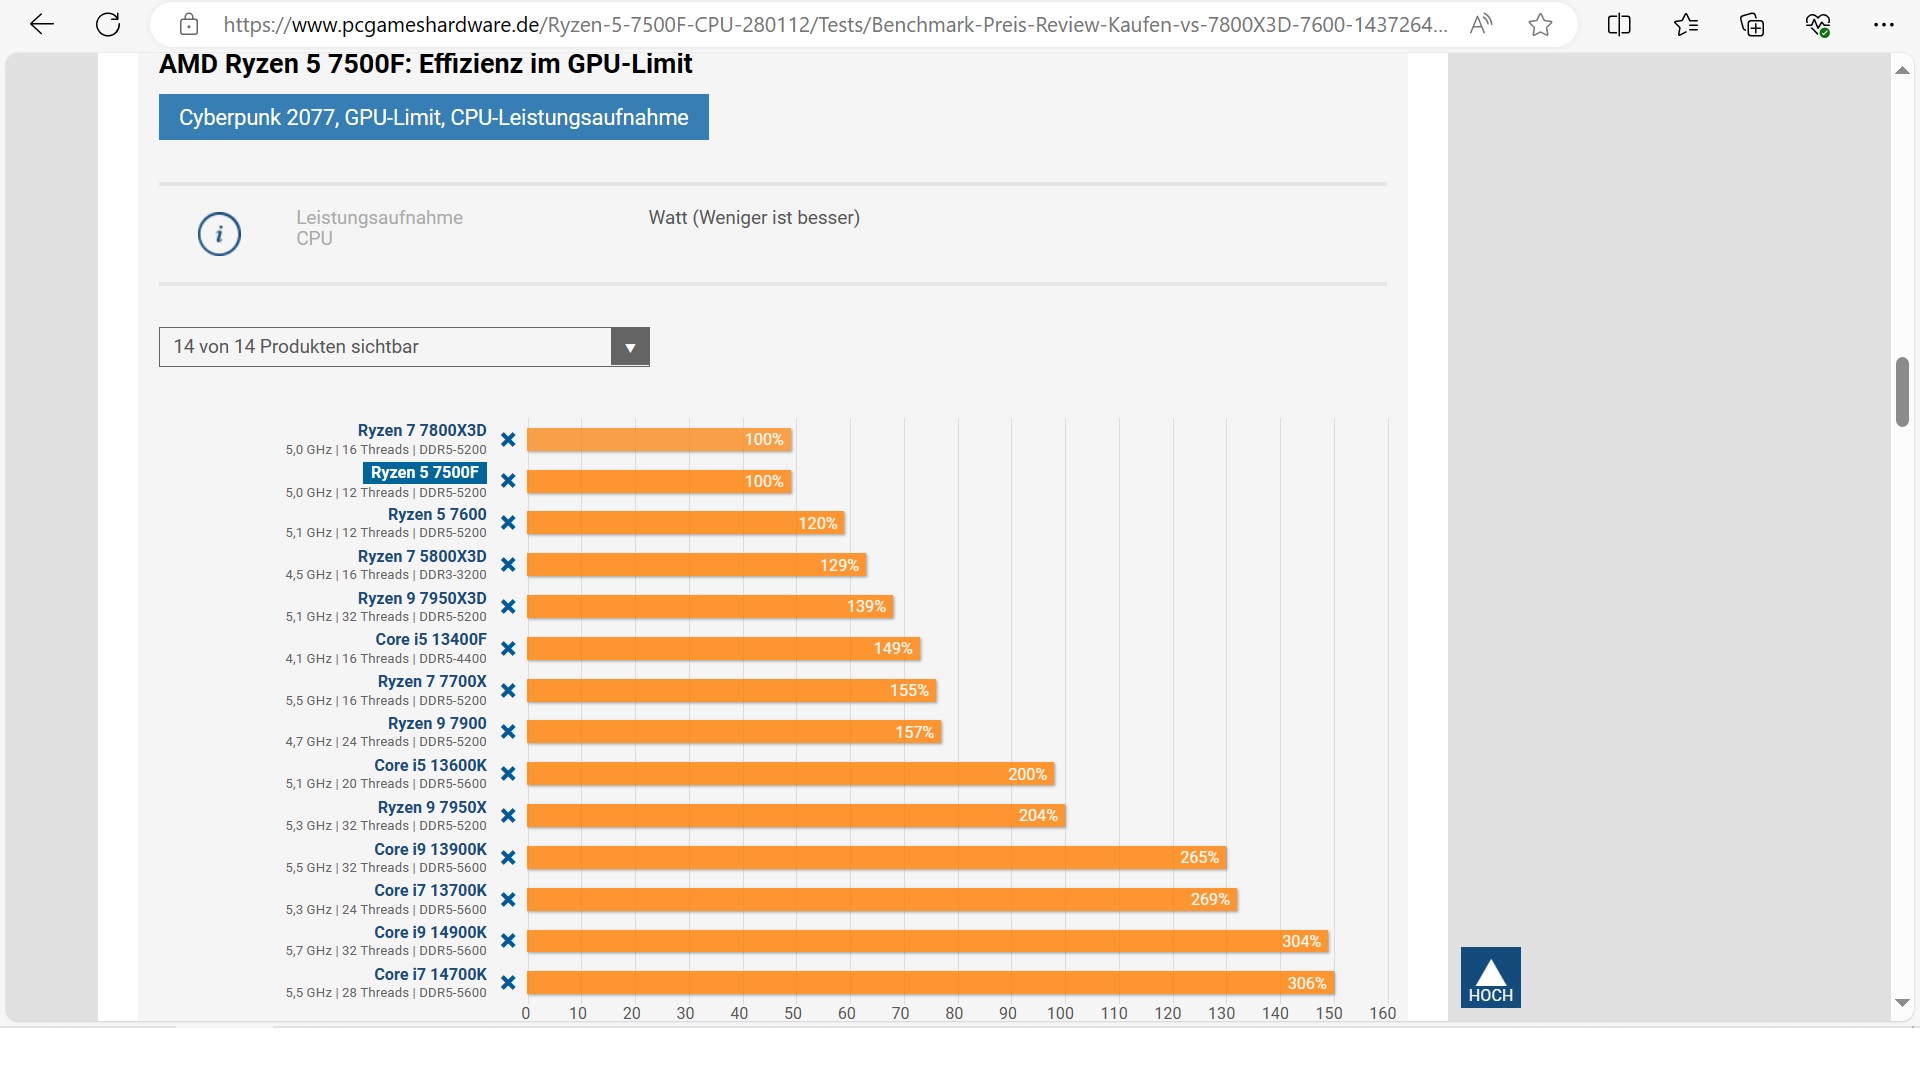1920x1080 pixels.
Task: Add page to favorites with the star icon
Action: [1540, 25]
